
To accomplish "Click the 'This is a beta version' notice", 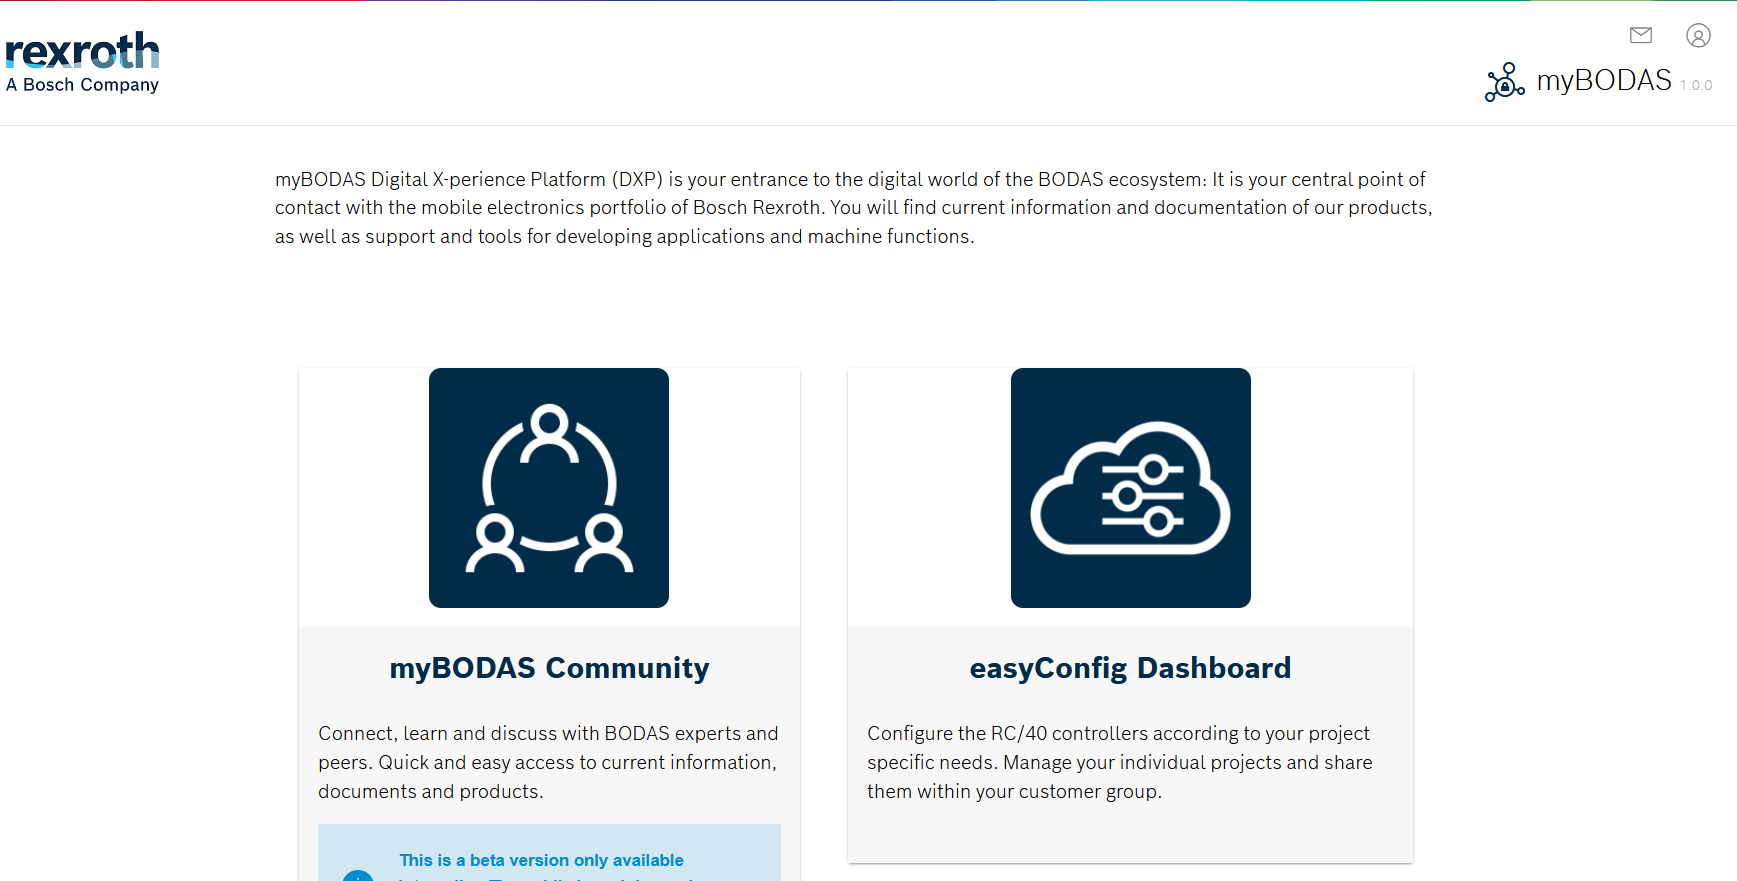I will tap(549, 853).
